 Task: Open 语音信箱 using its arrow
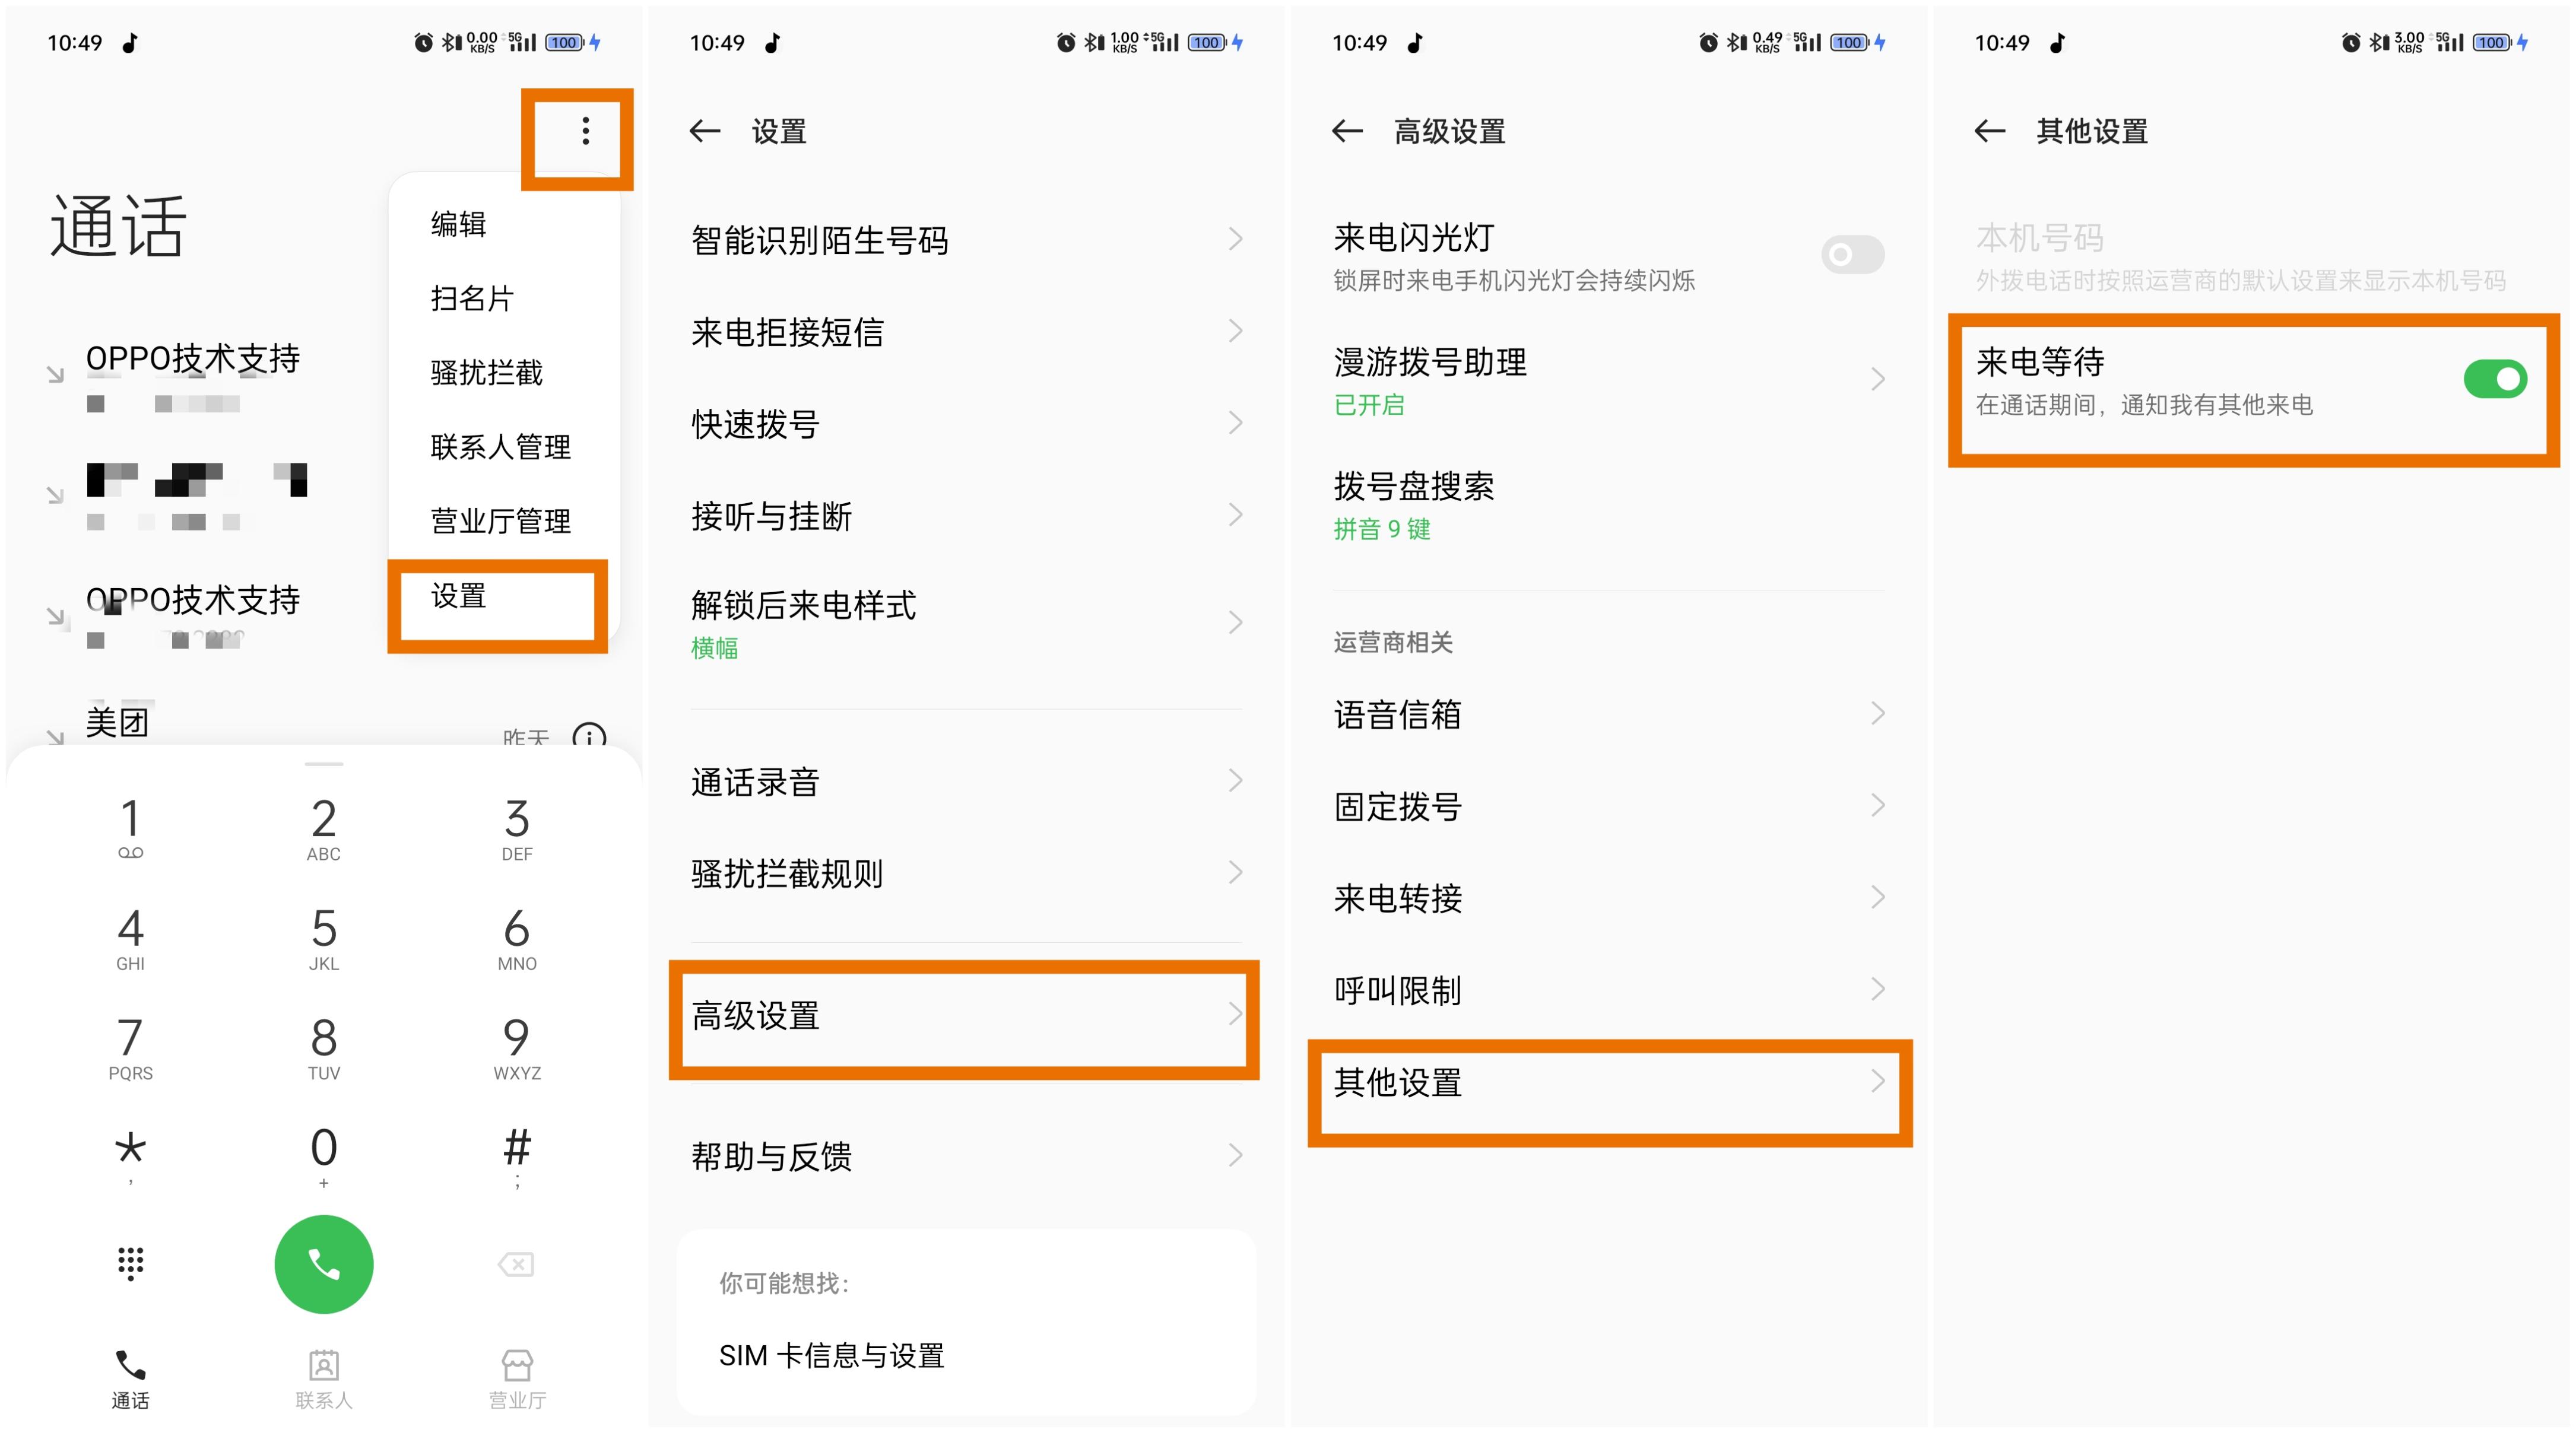point(1878,713)
